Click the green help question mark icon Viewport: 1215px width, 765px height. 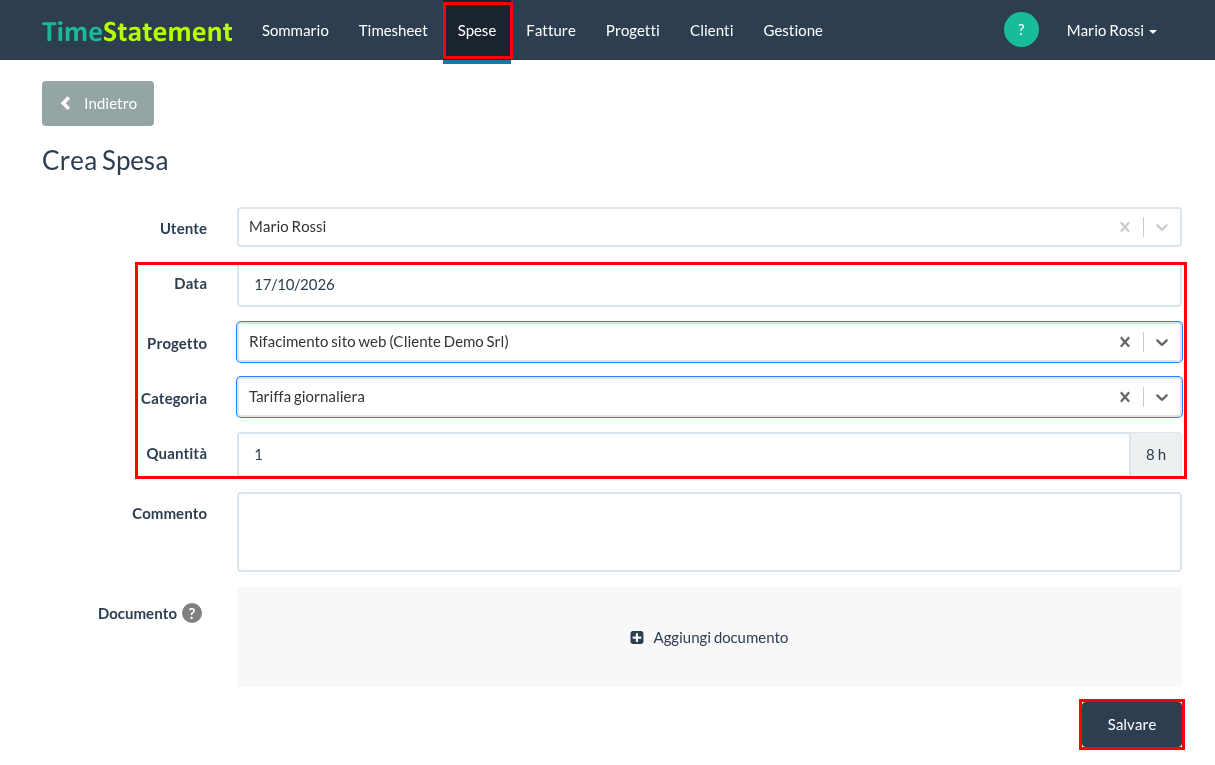(1021, 30)
